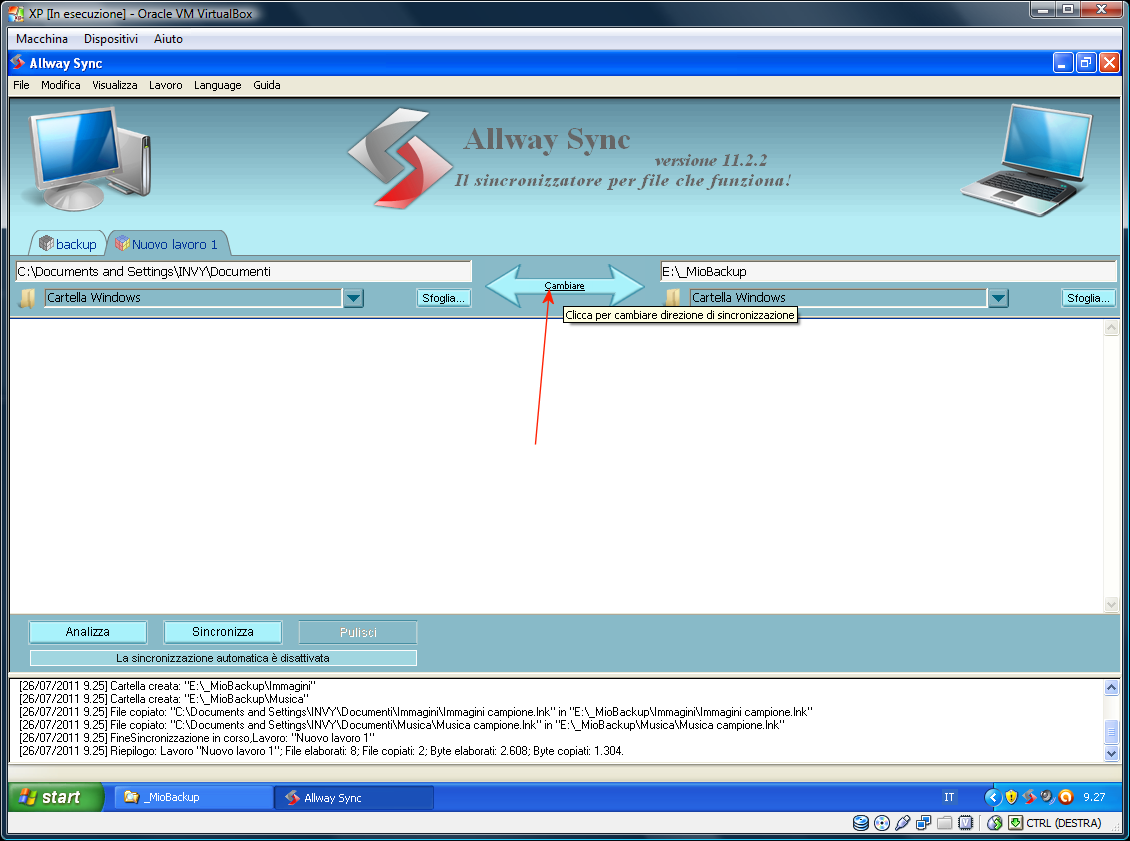
Task: Switch to _MioBackup taskbar window
Action: tap(193, 797)
